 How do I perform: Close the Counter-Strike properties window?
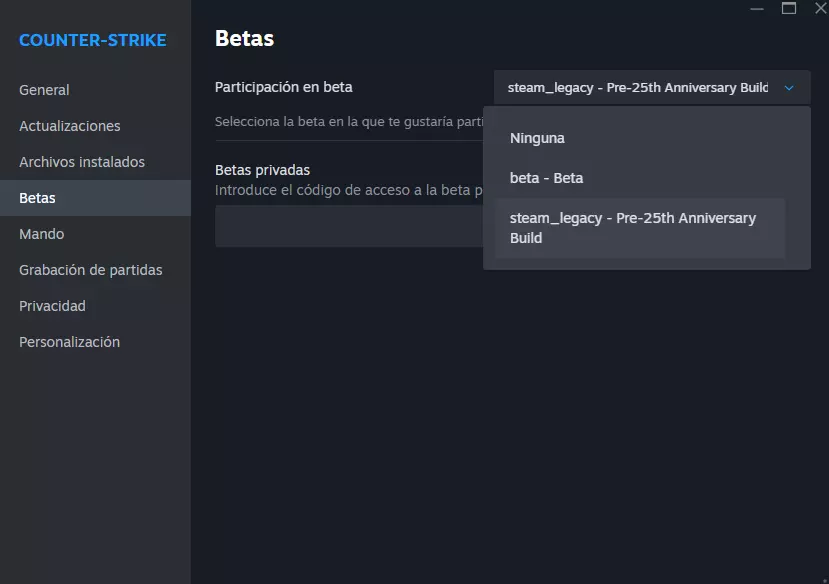pyautogui.click(x=820, y=8)
